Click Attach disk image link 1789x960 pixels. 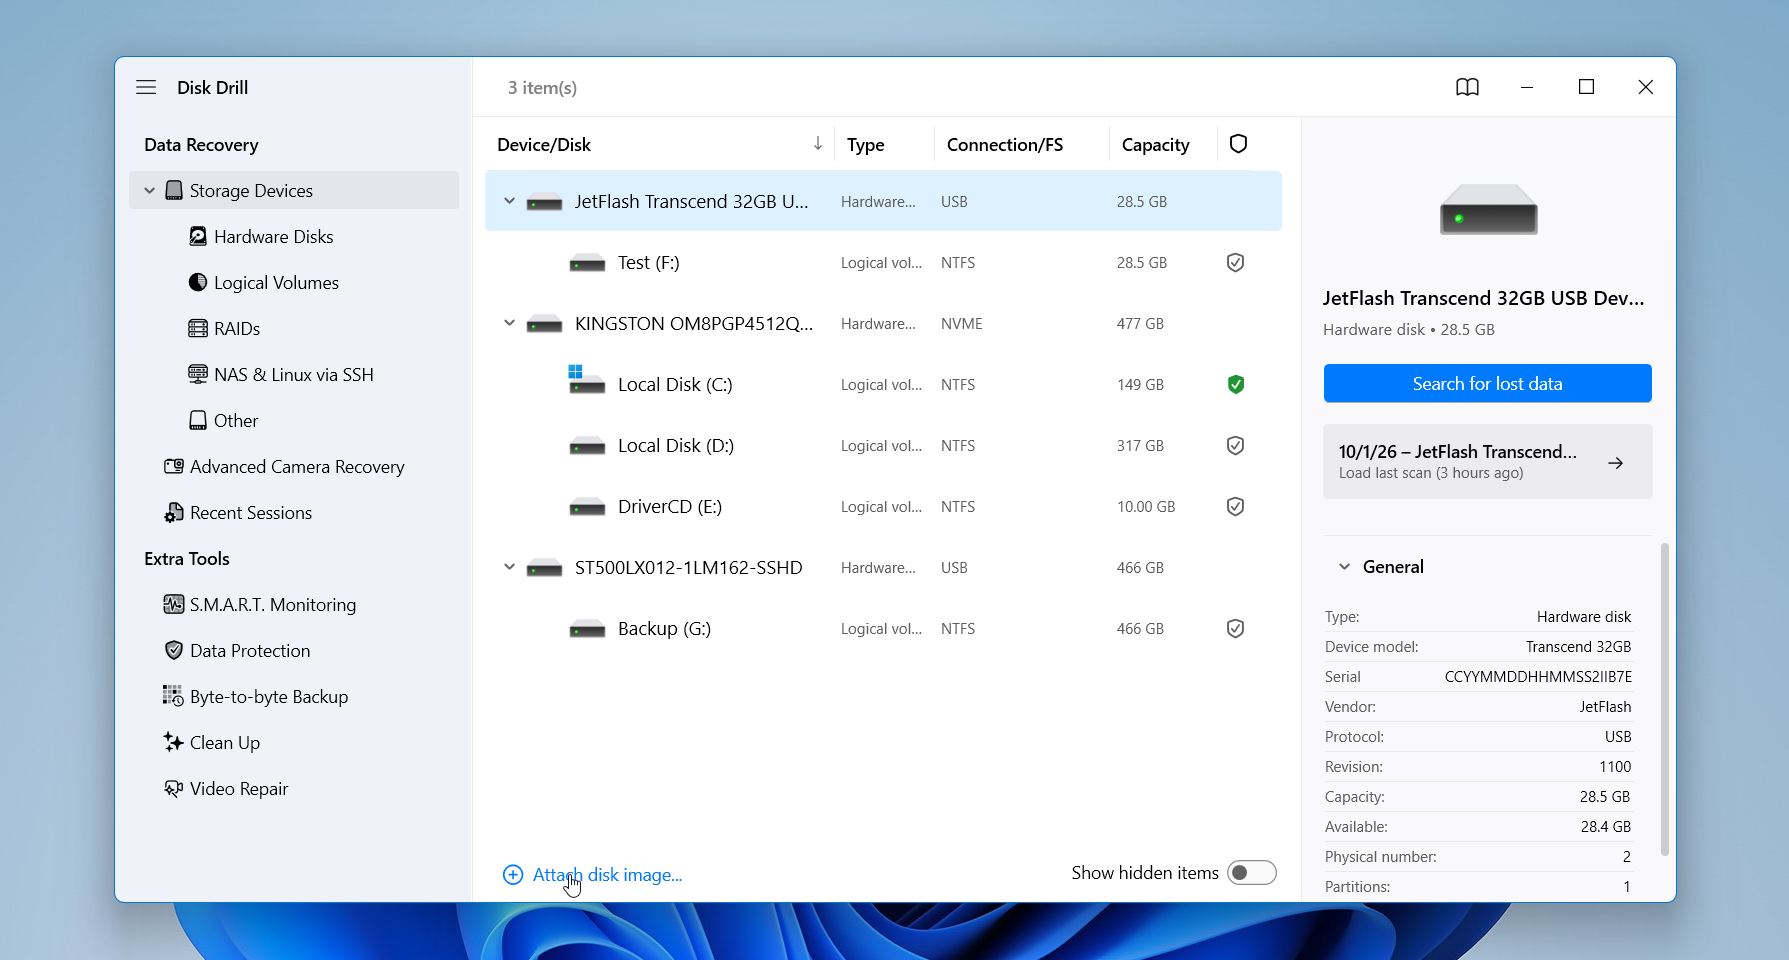click(592, 875)
